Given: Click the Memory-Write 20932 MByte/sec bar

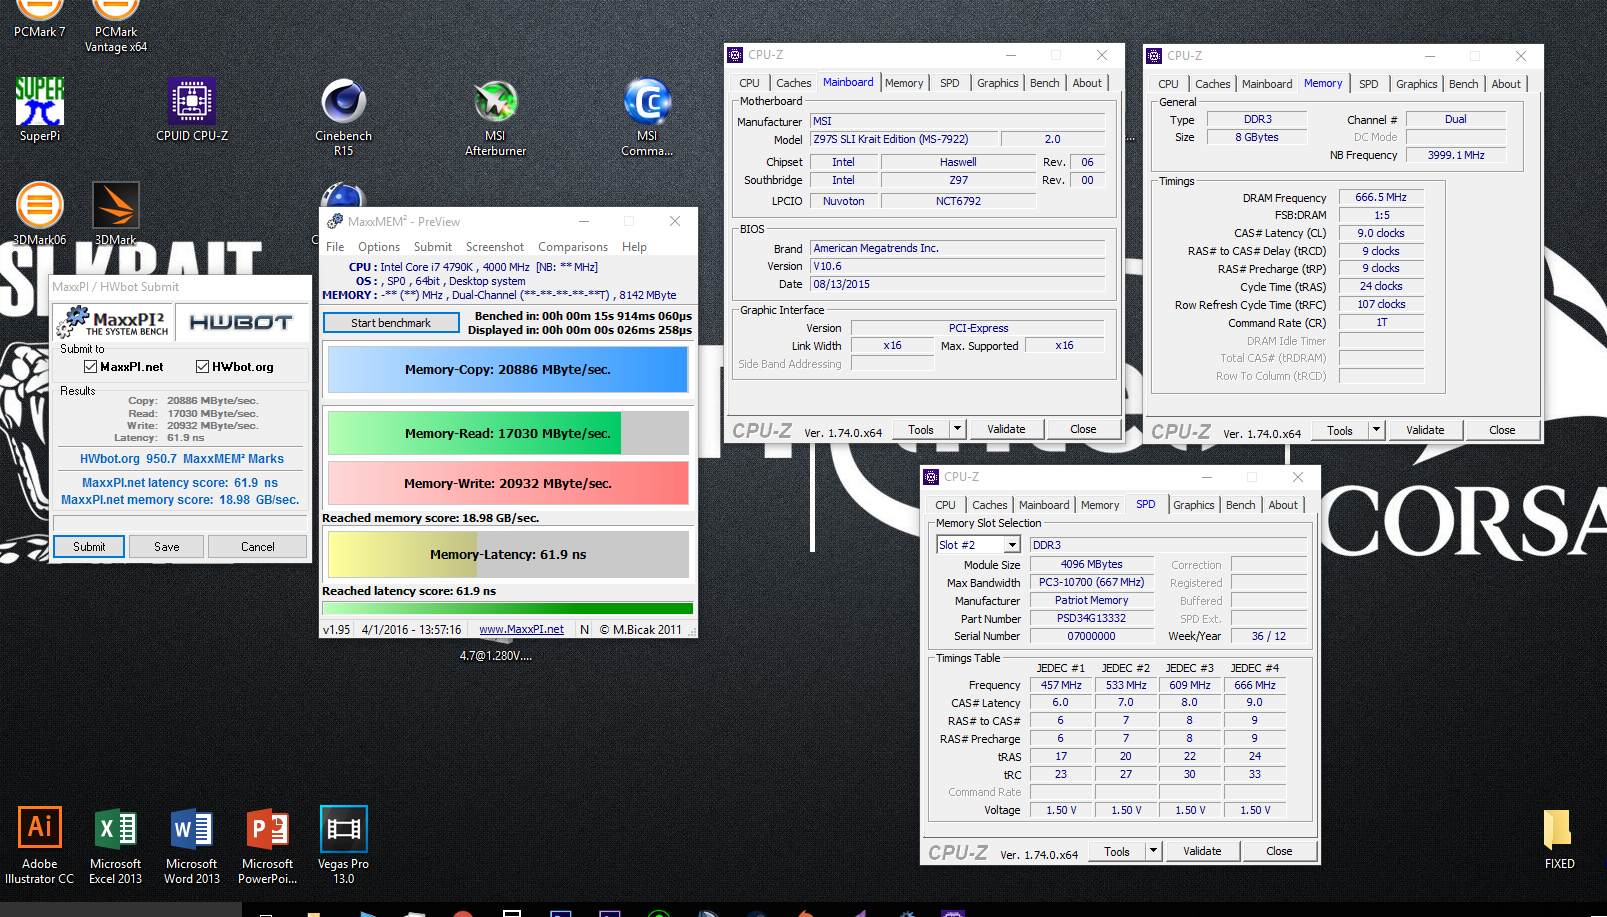Looking at the screenshot, I should click(508, 483).
